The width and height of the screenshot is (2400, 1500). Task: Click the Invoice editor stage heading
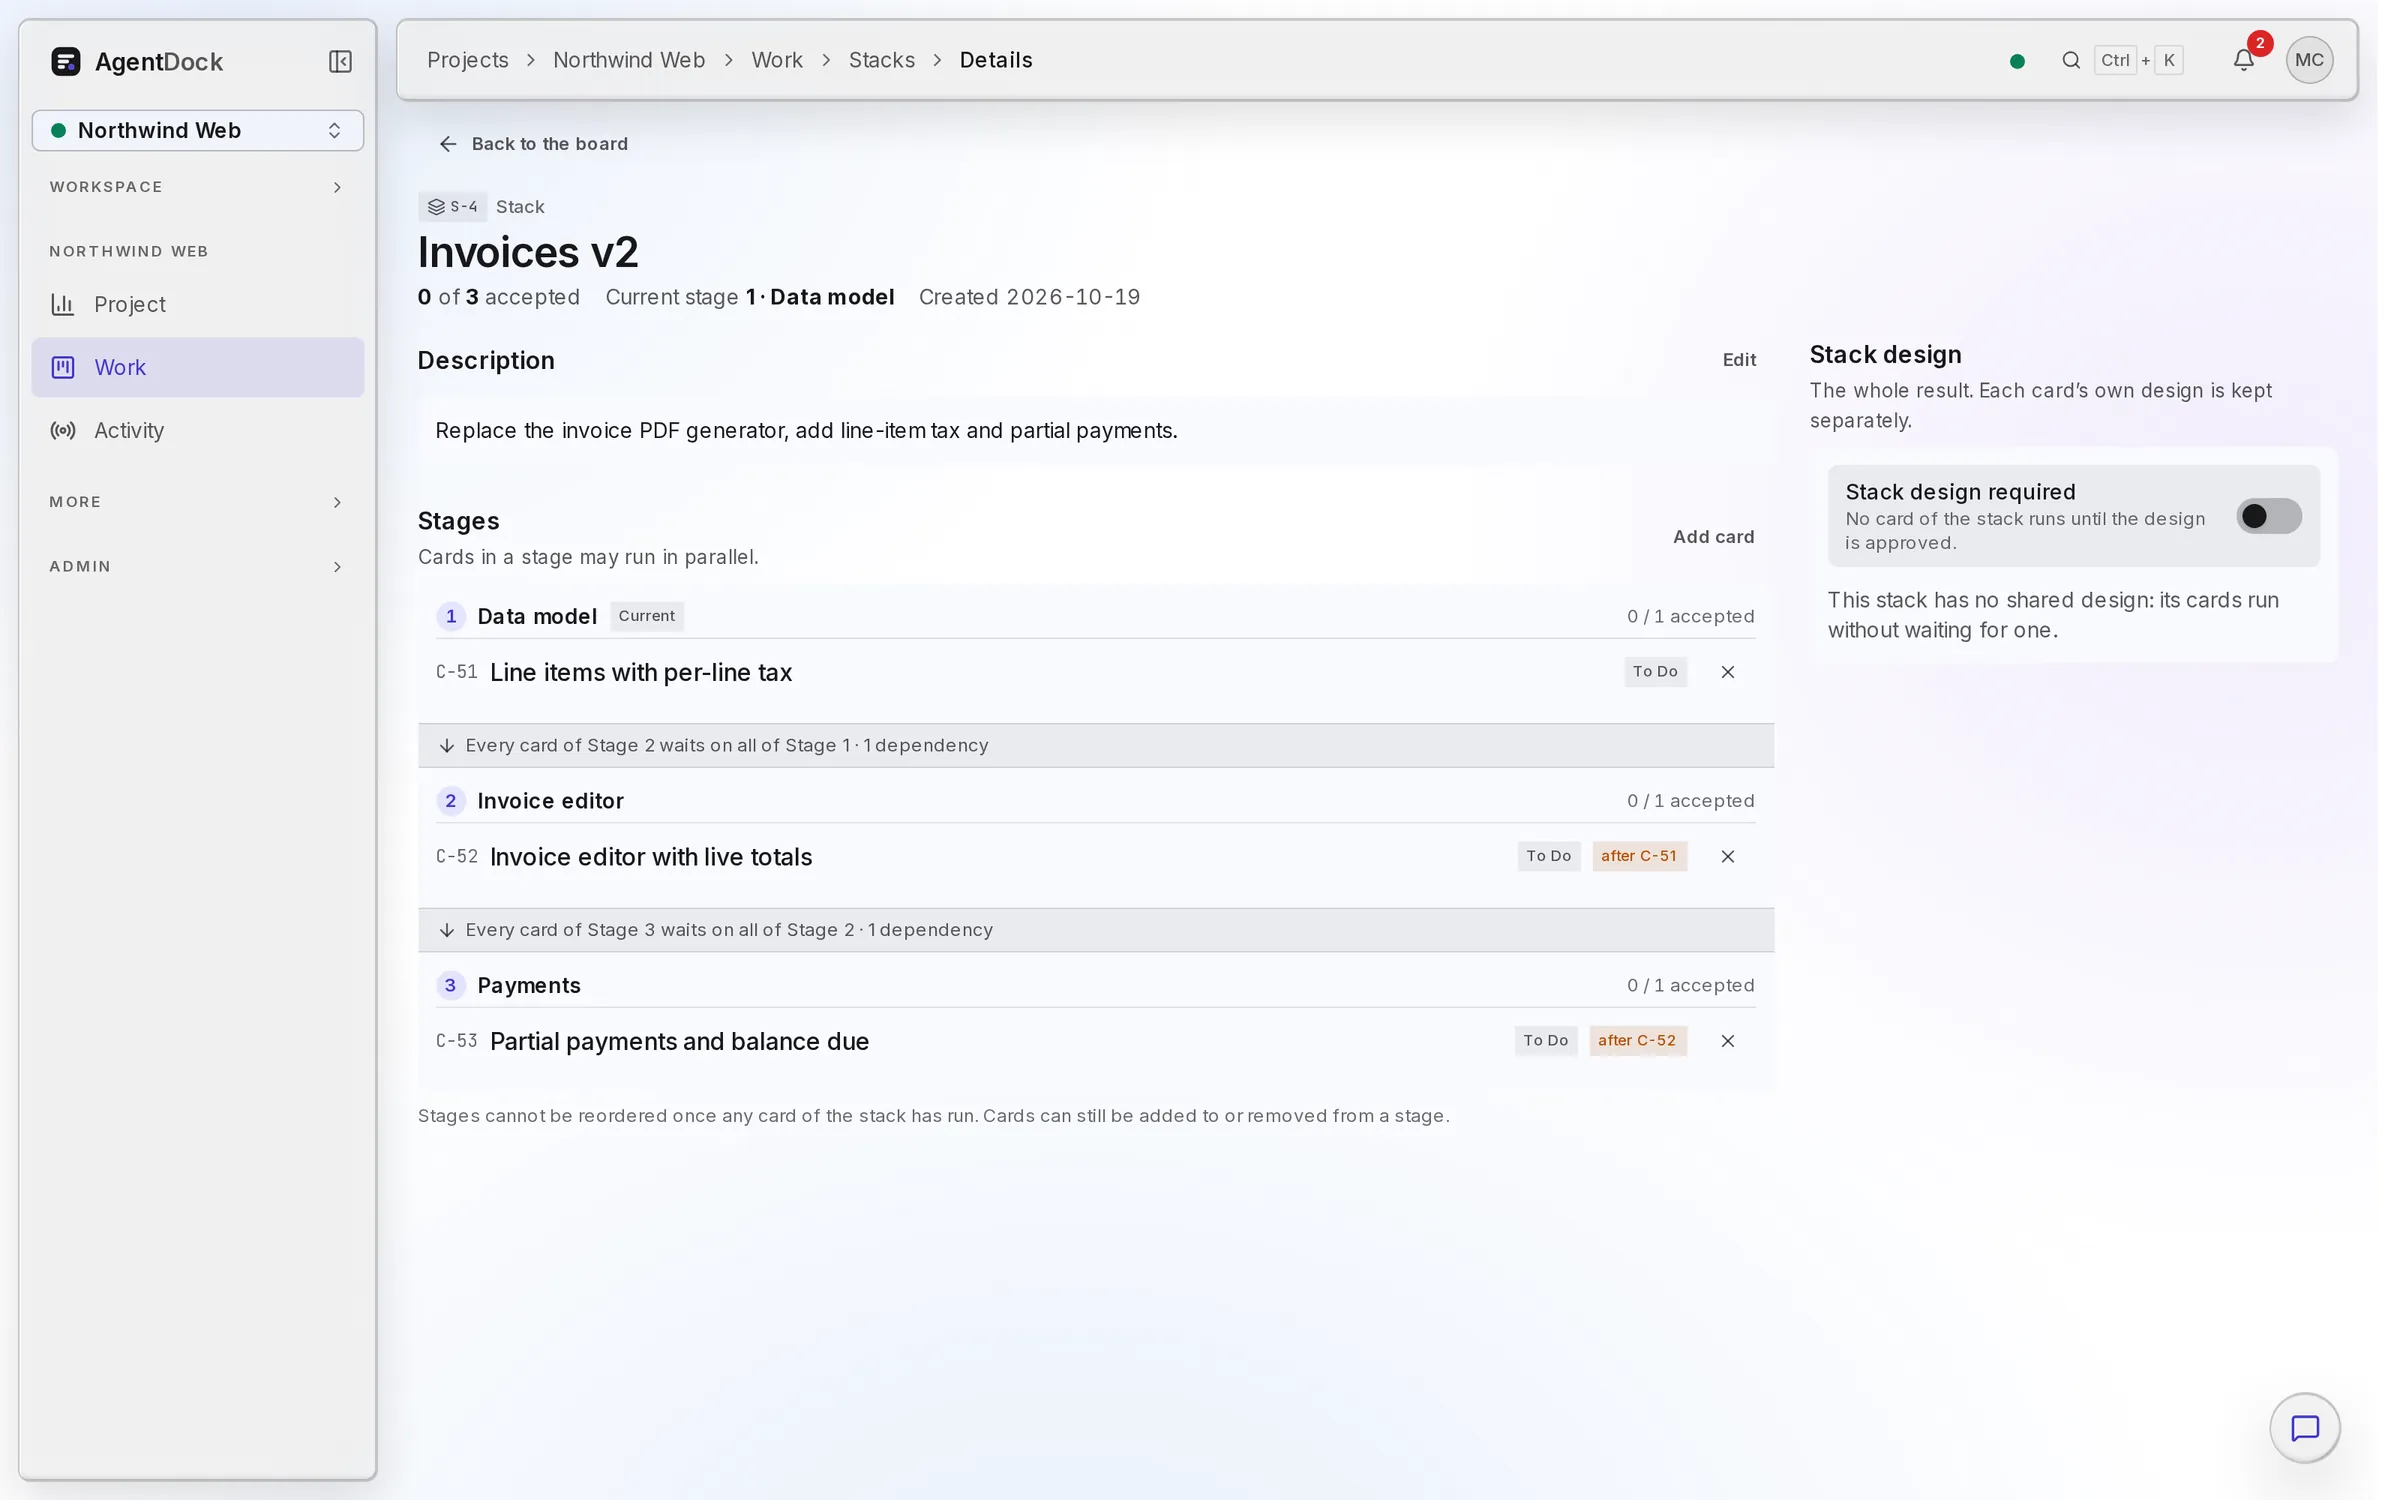click(x=550, y=802)
